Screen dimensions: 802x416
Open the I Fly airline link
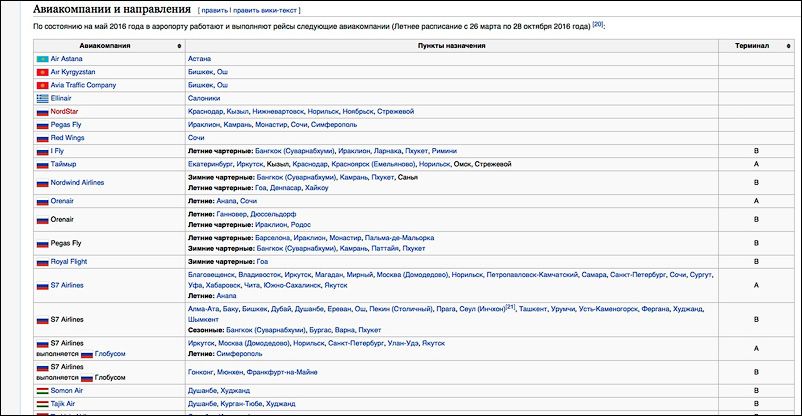point(57,151)
